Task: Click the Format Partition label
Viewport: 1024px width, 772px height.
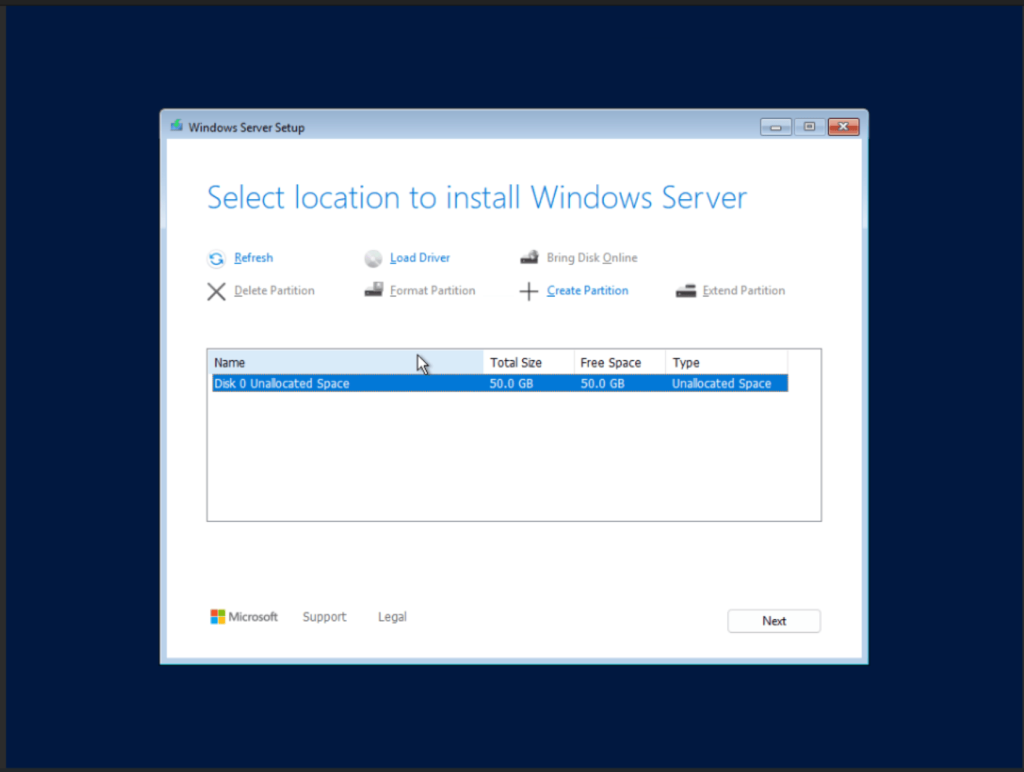Action: coord(432,291)
